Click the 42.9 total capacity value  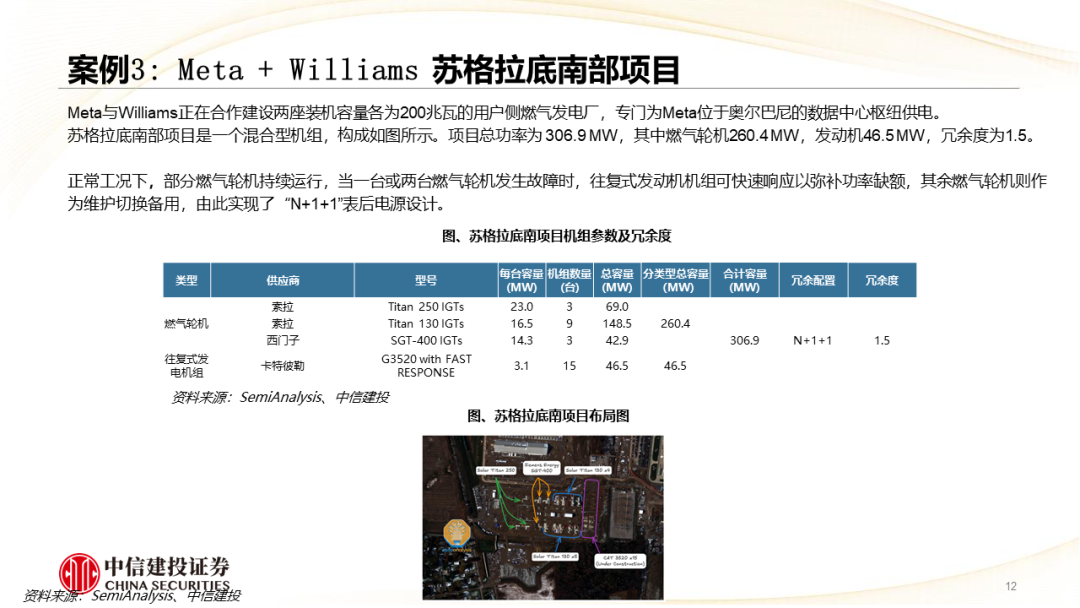point(616,341)
